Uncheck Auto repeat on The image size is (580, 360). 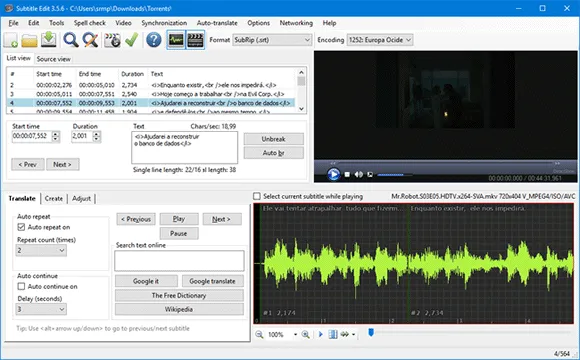pyautogui.click(x=21, y=227)
